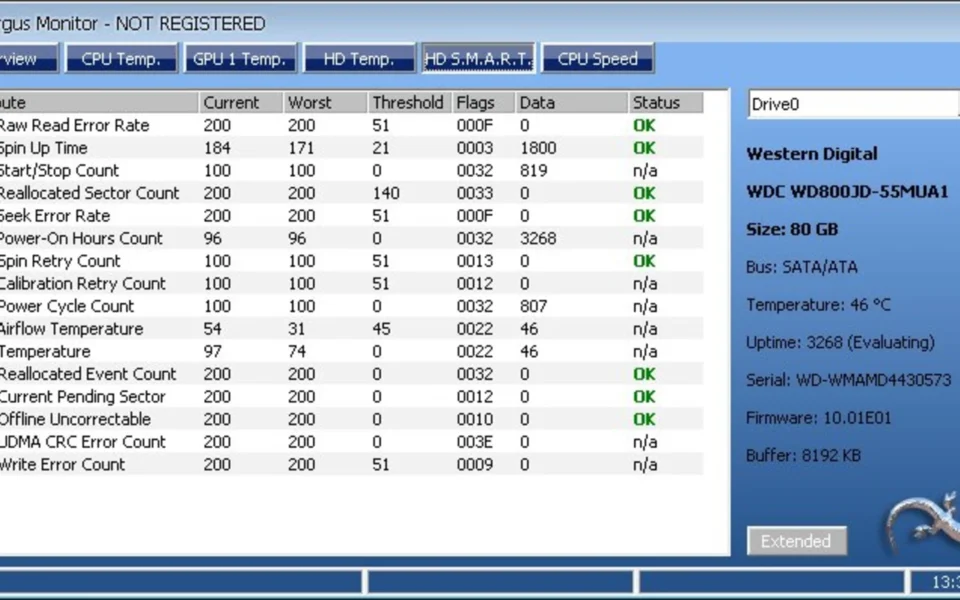Viewport: 960px width, 600px height.
Task: Click the Firmware: 10.01E01 text
Action: coord(819,418)
